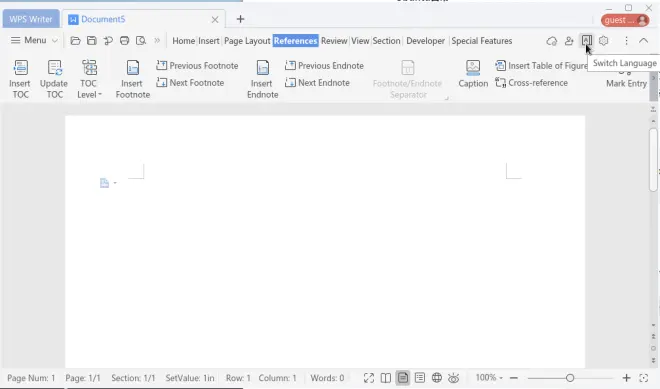Switch to the Review tab
This screenshot has height=389, width=660.
coord(334,41)
